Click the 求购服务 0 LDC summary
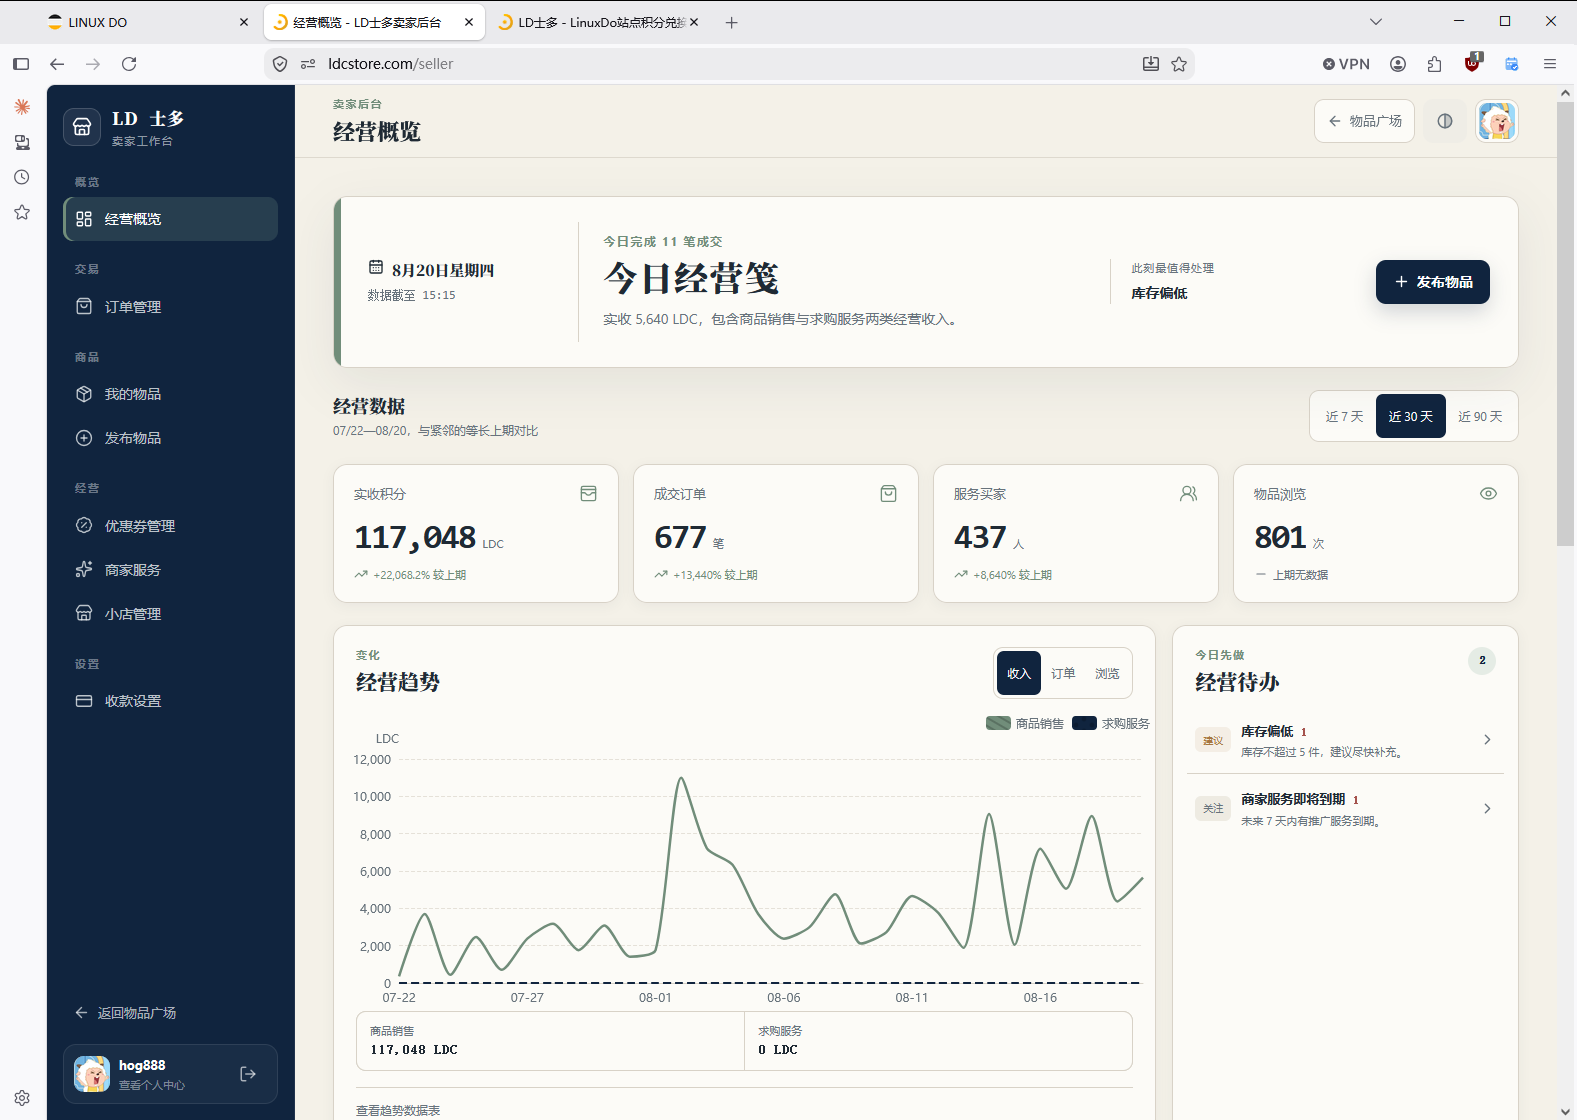Viewport: 1577px width, 1120px height. click(938, 1041)
